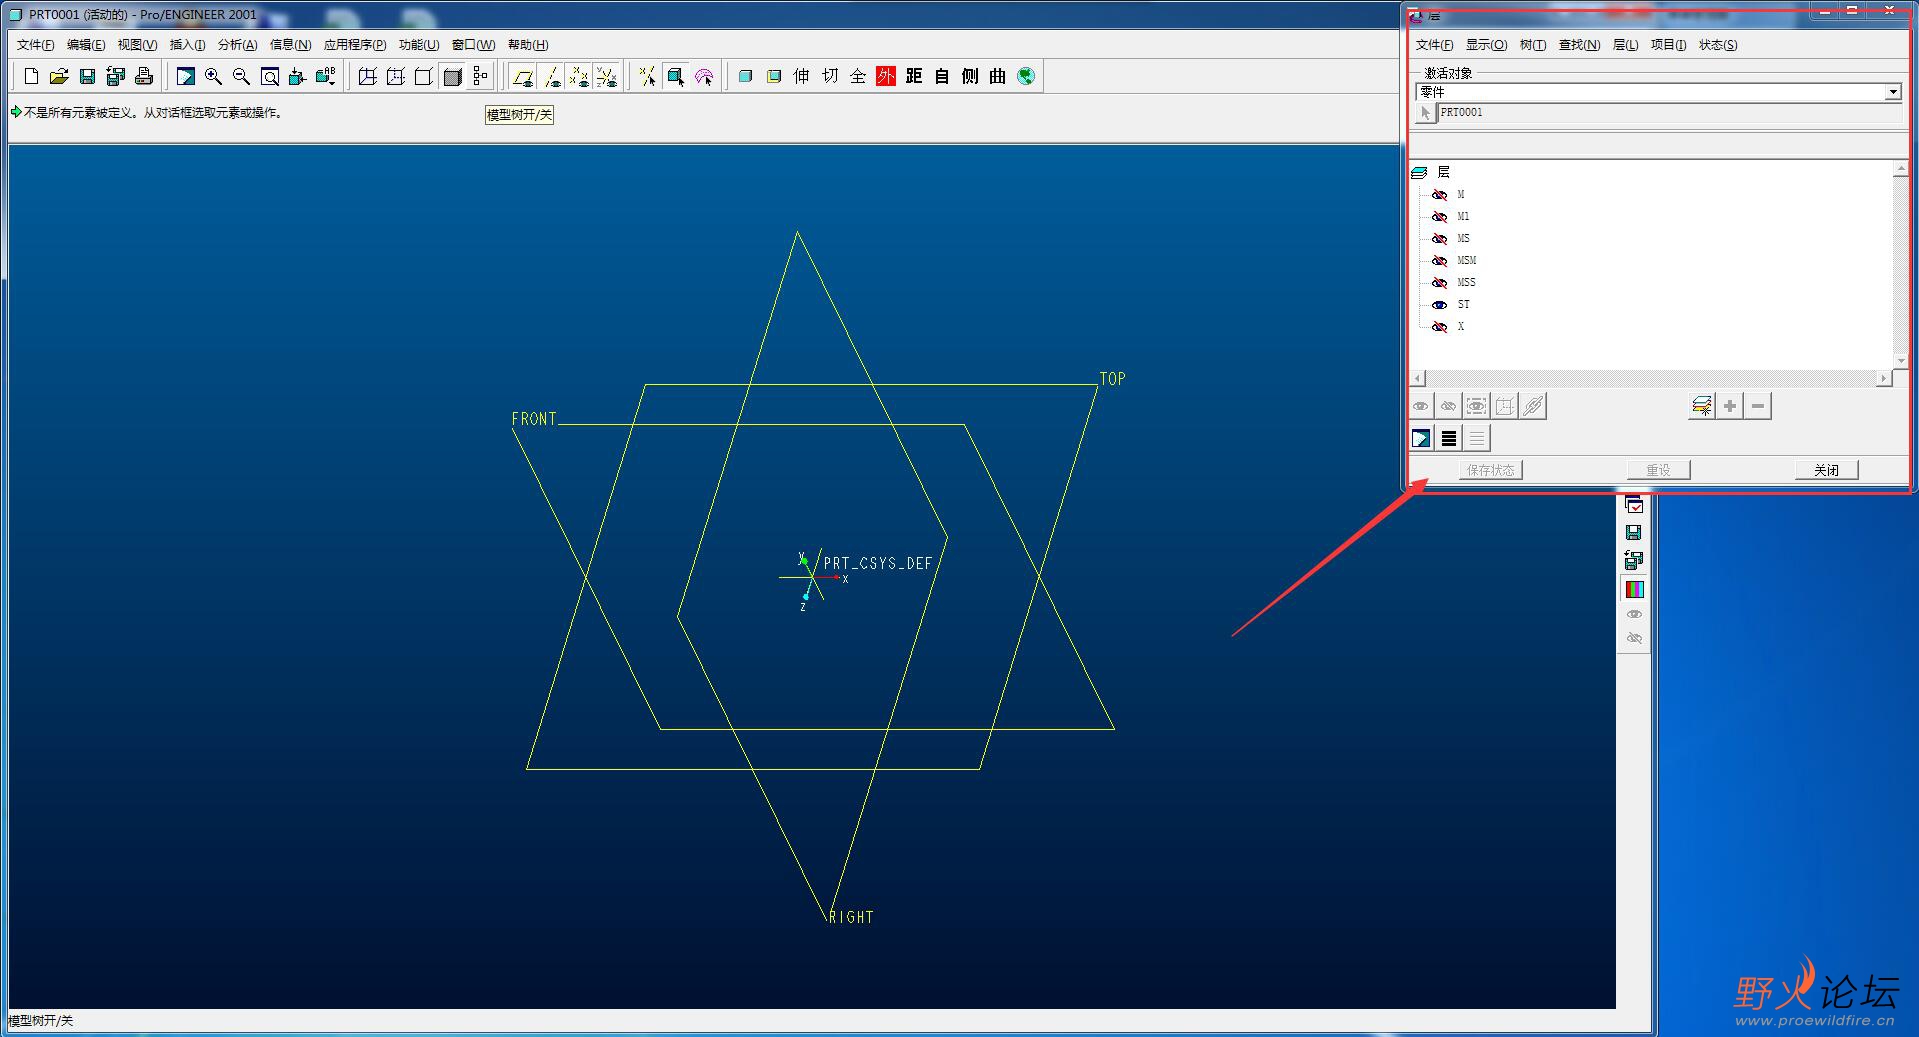This screenshot has height=1037, width=1919.
Task: Click the 重设 button
Action: point(1658,470)
